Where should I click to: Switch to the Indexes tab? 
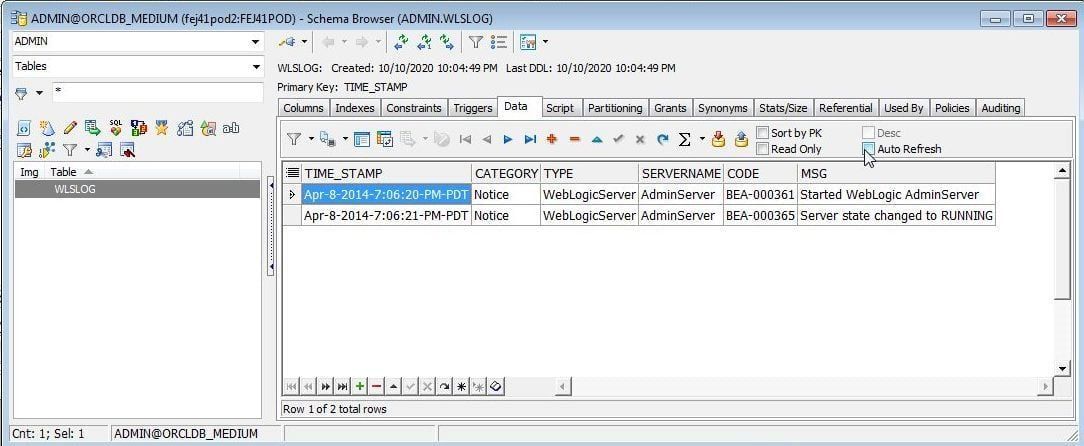pos(355,108)
